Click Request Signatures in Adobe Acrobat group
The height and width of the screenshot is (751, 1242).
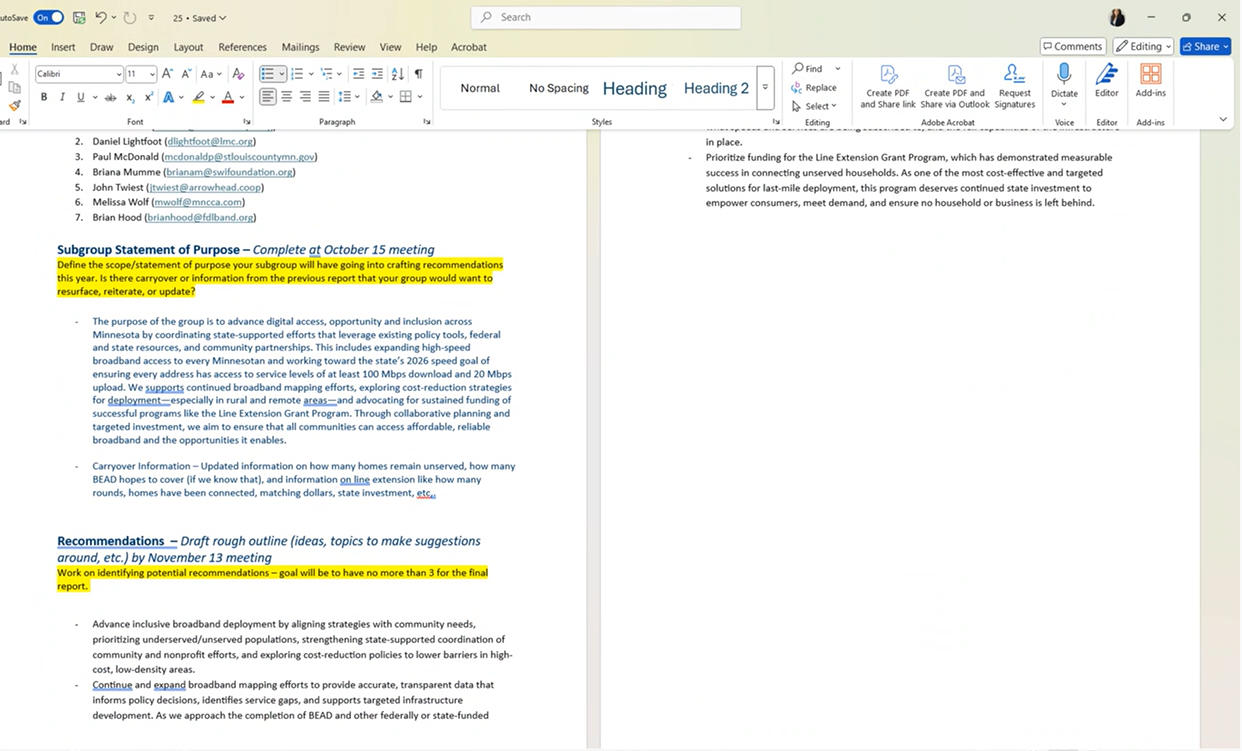coord(1014,85)
